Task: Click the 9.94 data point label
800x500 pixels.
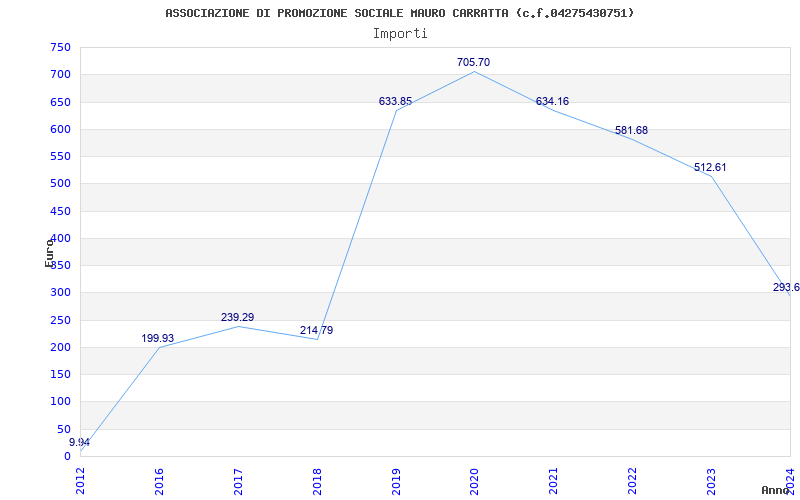Action: 80,442
